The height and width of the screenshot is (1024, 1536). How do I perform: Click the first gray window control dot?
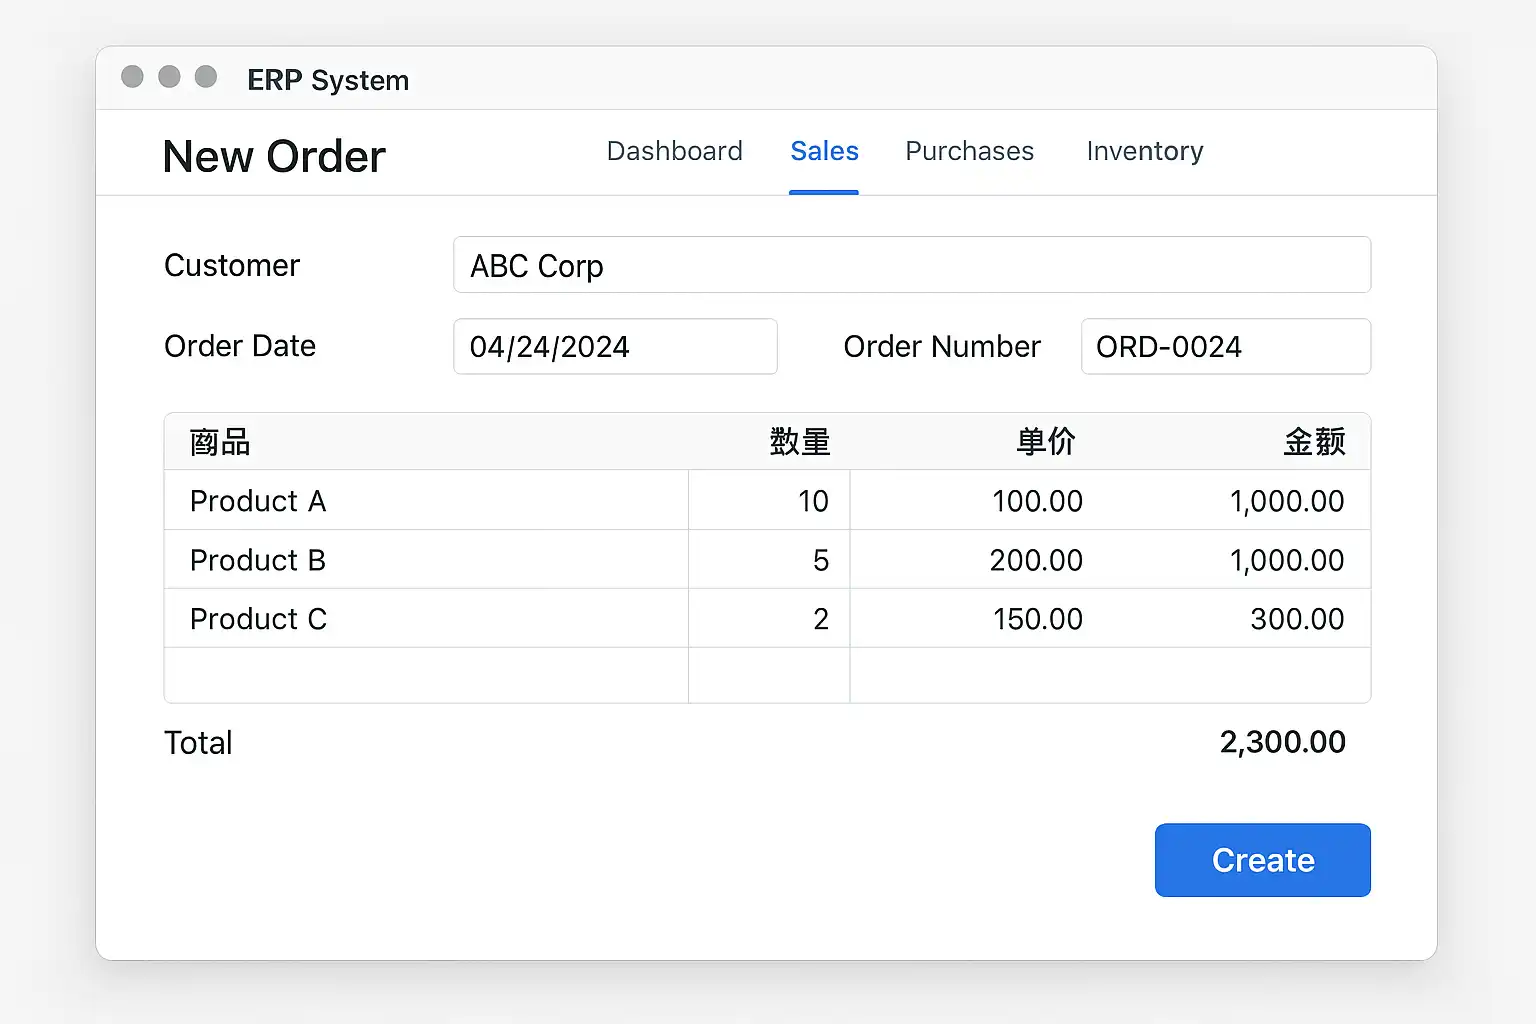[x=132, y=77]
